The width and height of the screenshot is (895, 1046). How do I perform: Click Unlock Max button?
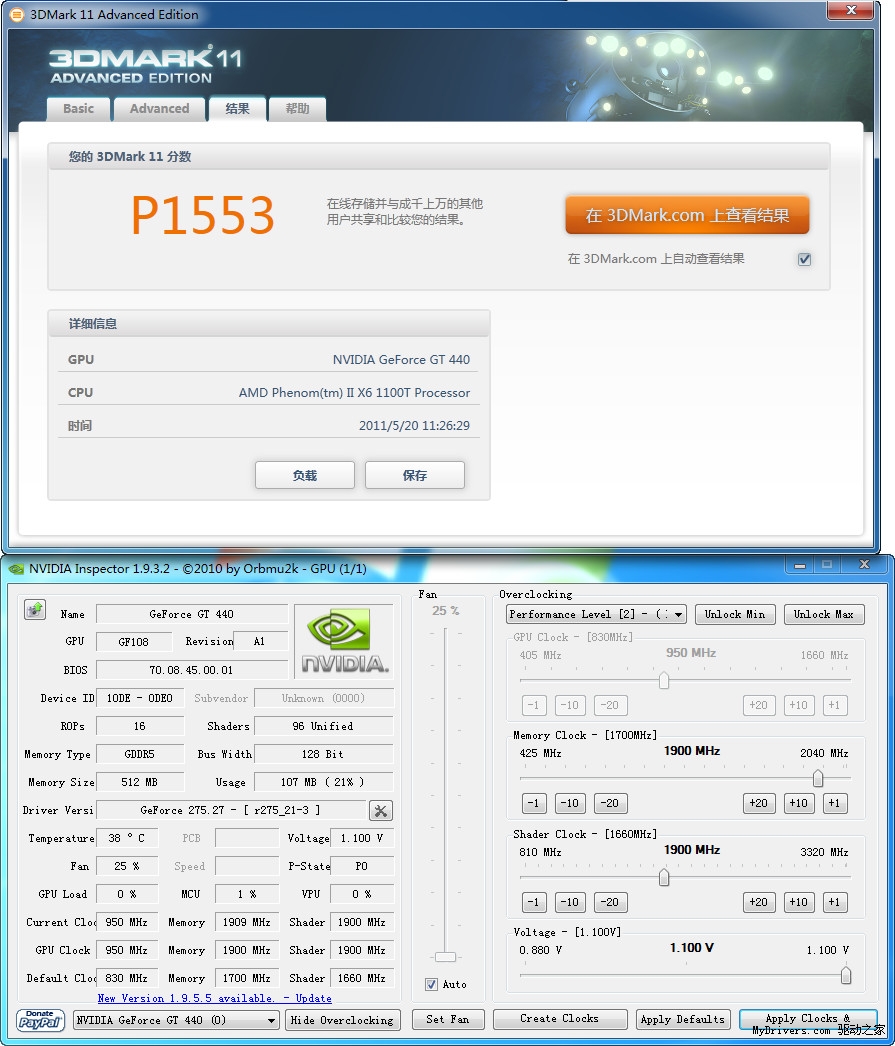click(x=824, y=614)
